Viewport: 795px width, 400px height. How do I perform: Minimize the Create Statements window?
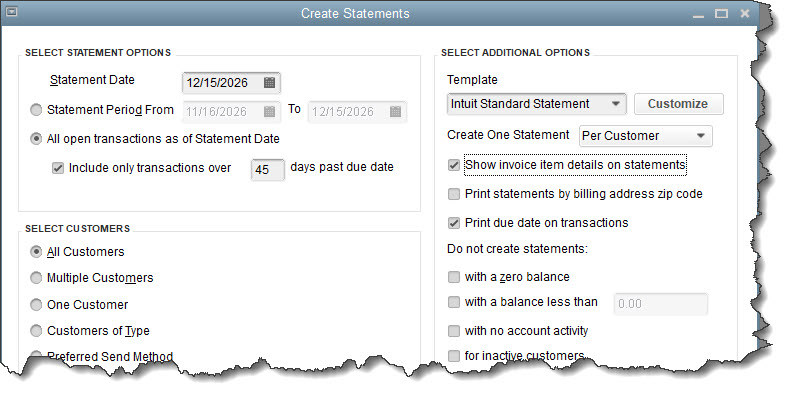click(x=697, y=14)
